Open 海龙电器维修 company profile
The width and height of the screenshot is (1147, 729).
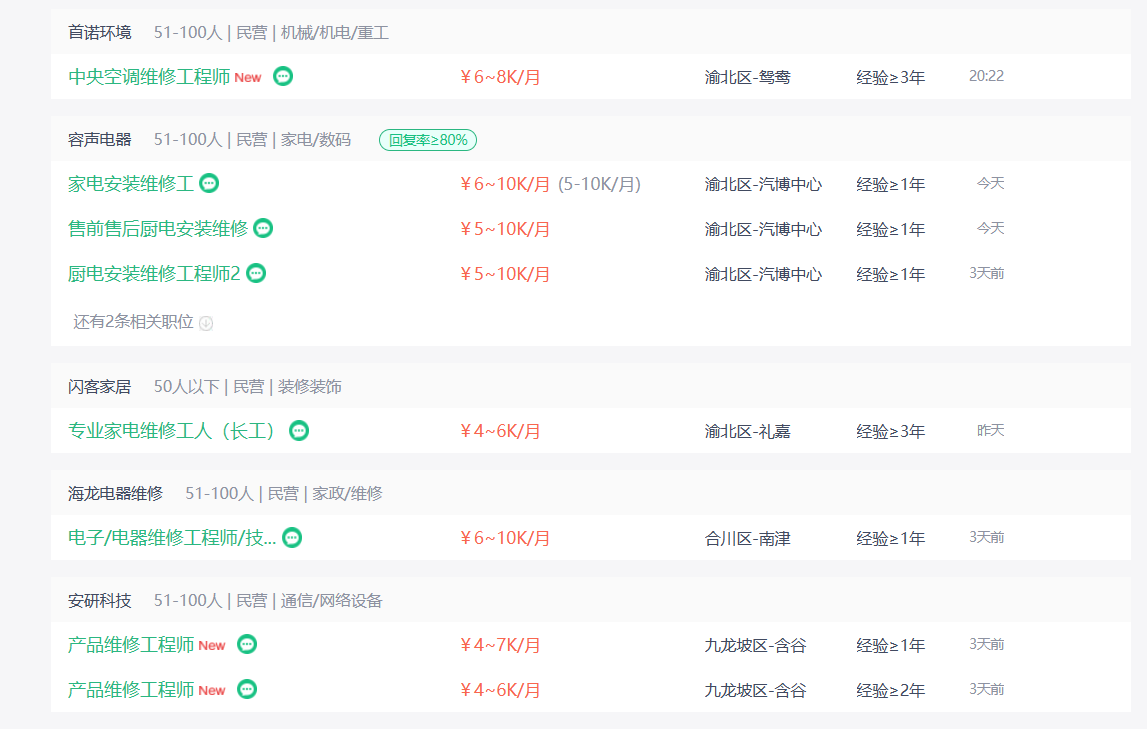[115, 493]
